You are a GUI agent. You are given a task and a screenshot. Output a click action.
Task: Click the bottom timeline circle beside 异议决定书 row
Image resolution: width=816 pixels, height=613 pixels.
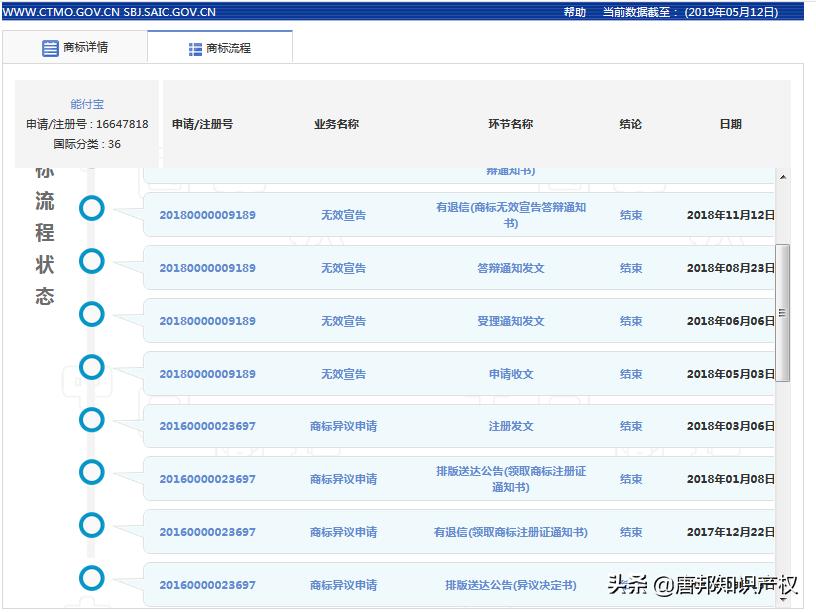[91, 577]
